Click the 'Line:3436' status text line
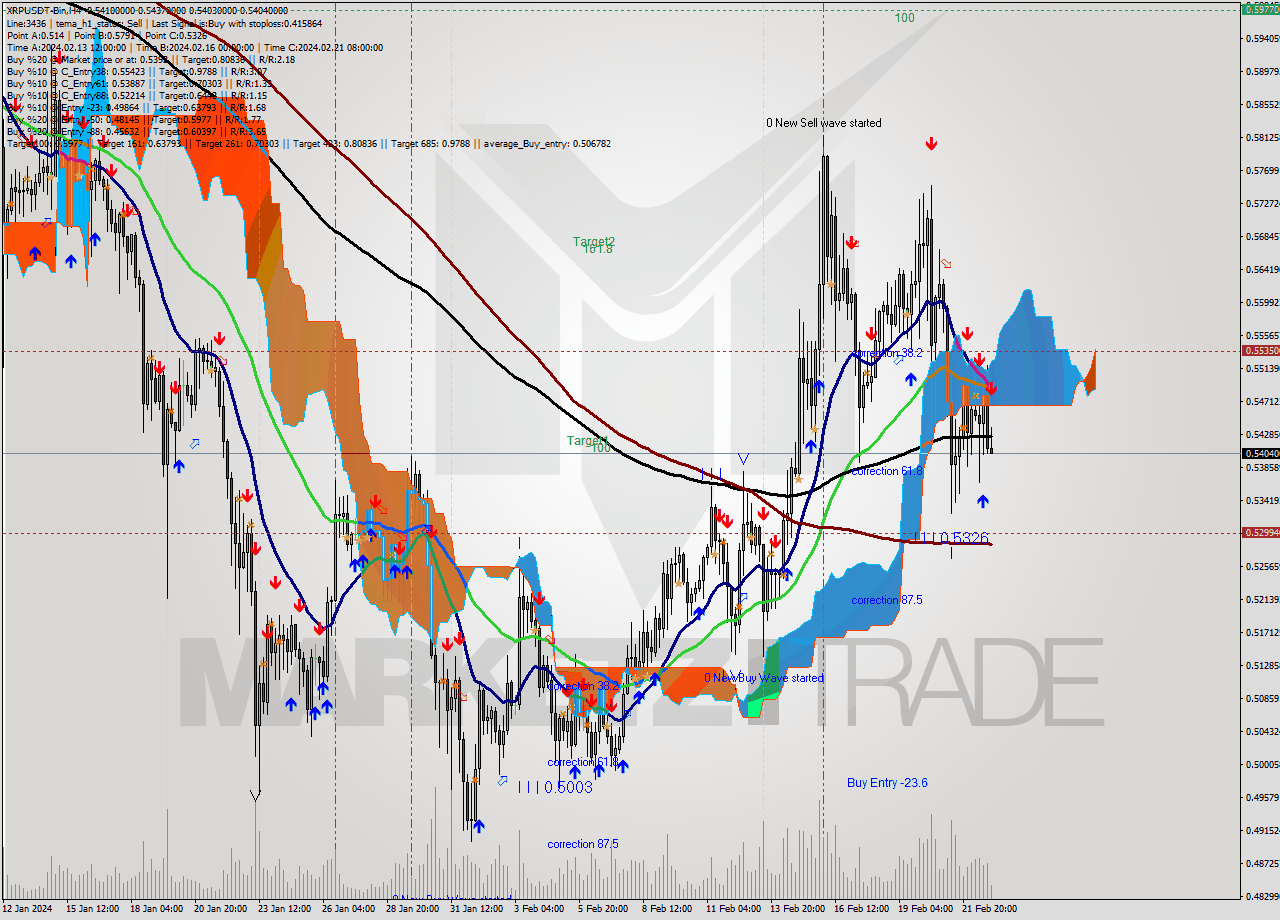 click(164, 23)
